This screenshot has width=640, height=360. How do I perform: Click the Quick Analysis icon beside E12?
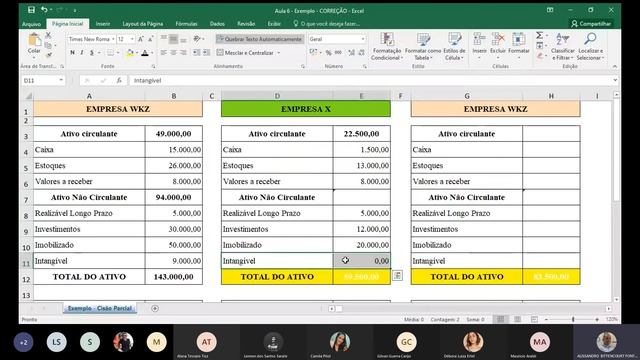397,276
